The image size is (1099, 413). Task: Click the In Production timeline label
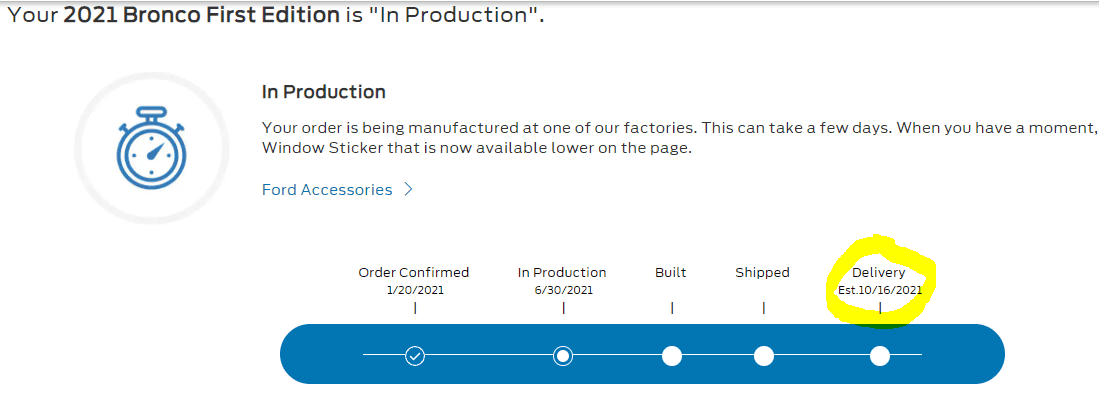[x=562, y=272]
